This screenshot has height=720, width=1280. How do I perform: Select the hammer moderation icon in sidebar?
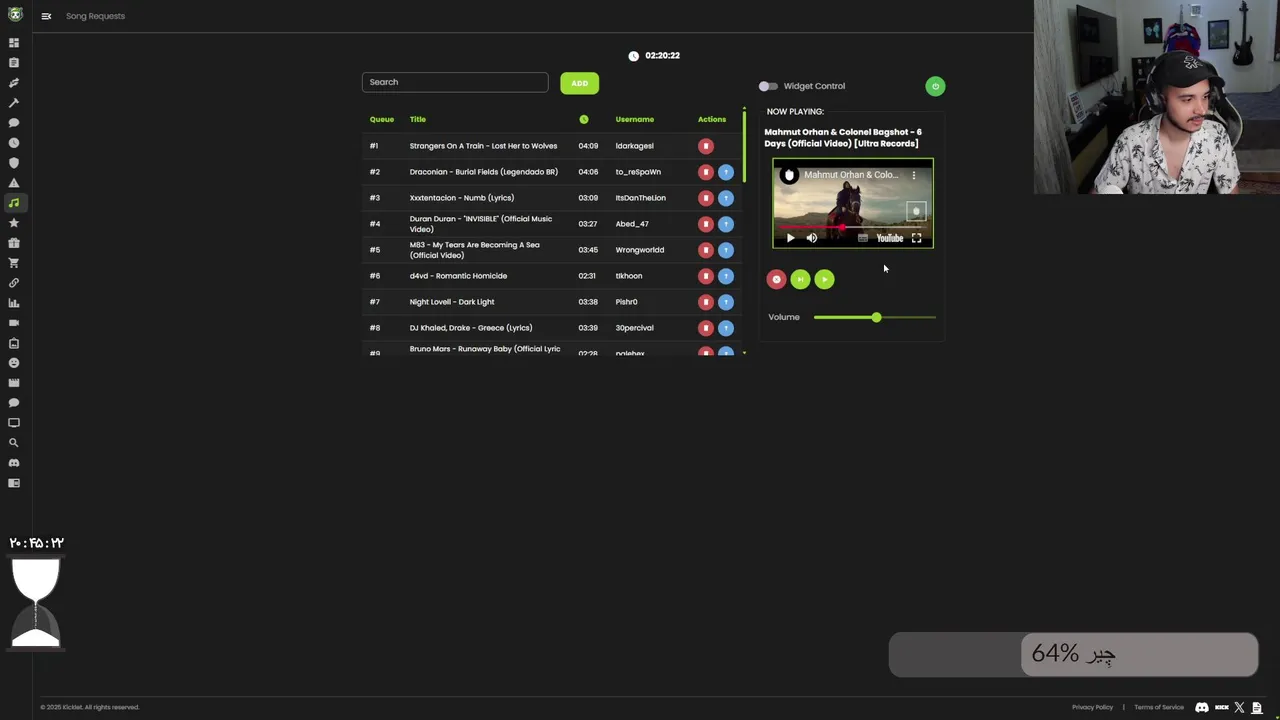pyautogui.click(x=14, y=103)
